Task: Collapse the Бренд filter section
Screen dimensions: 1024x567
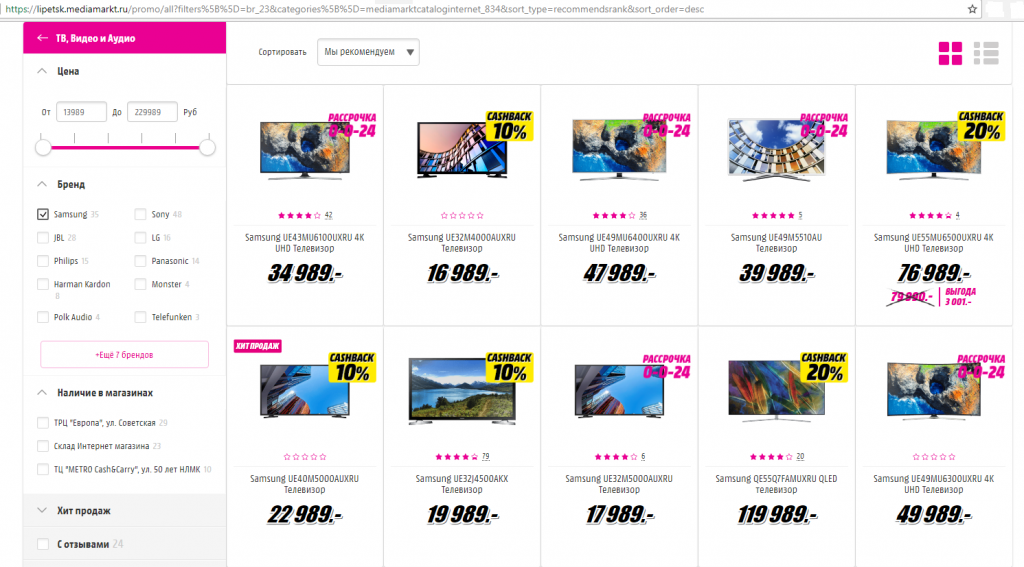Action: pos(42,184)
